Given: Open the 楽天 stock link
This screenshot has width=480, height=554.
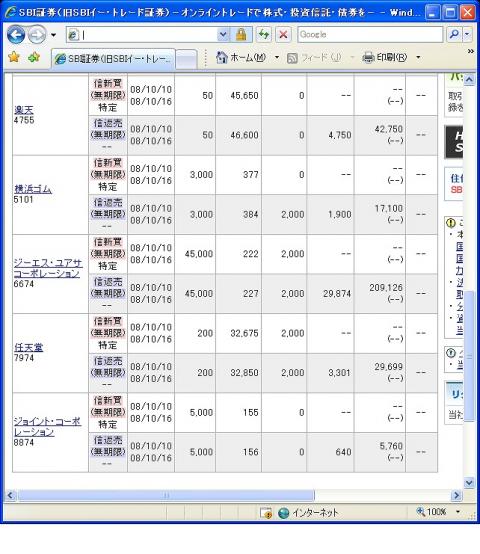Looking at the screenshot, I should (24, 110).
